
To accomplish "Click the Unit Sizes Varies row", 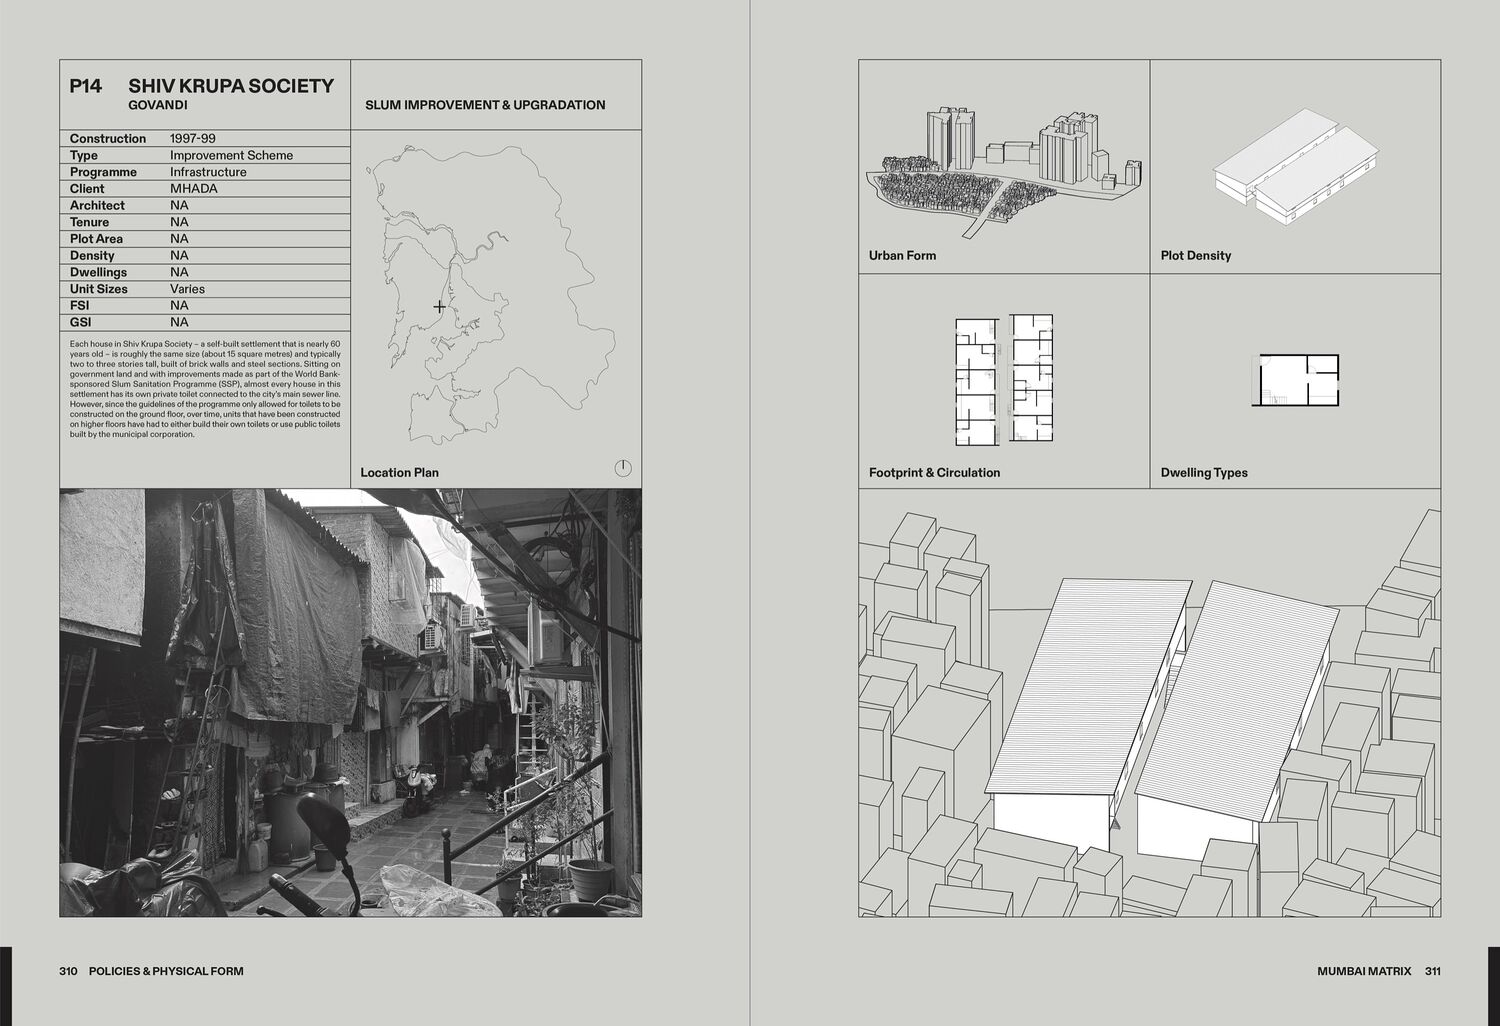I will click(x=205, y=289).
